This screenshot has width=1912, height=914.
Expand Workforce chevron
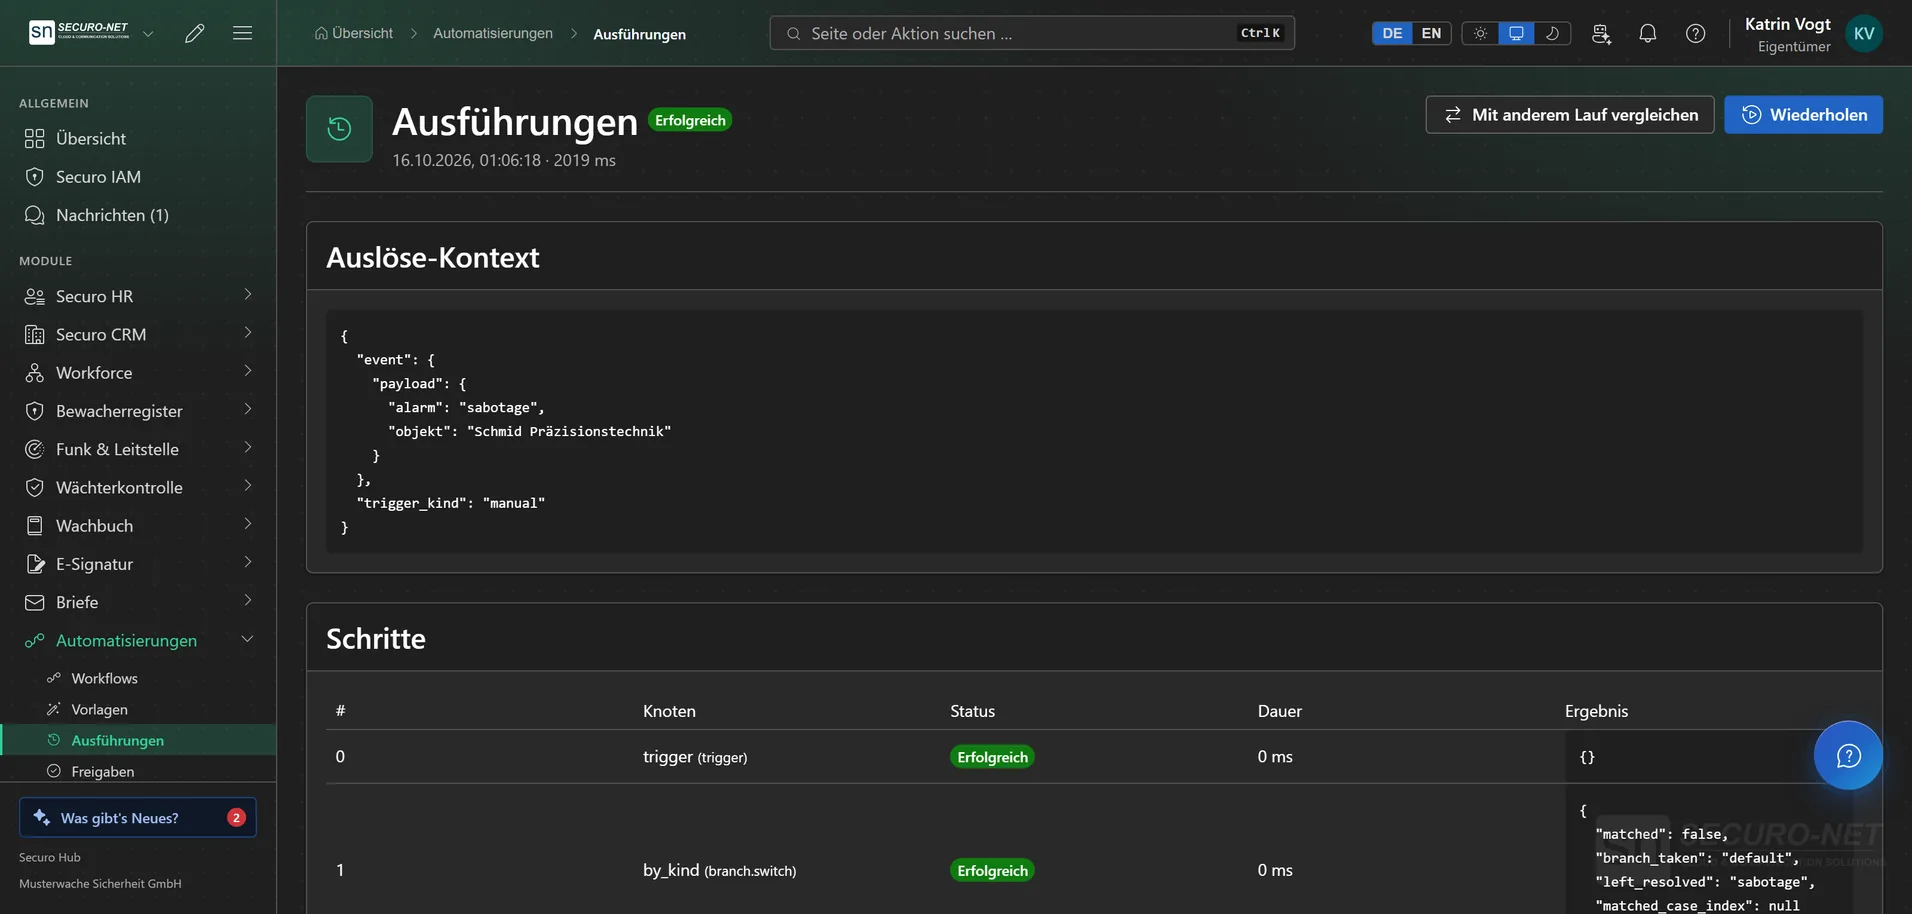248,371
